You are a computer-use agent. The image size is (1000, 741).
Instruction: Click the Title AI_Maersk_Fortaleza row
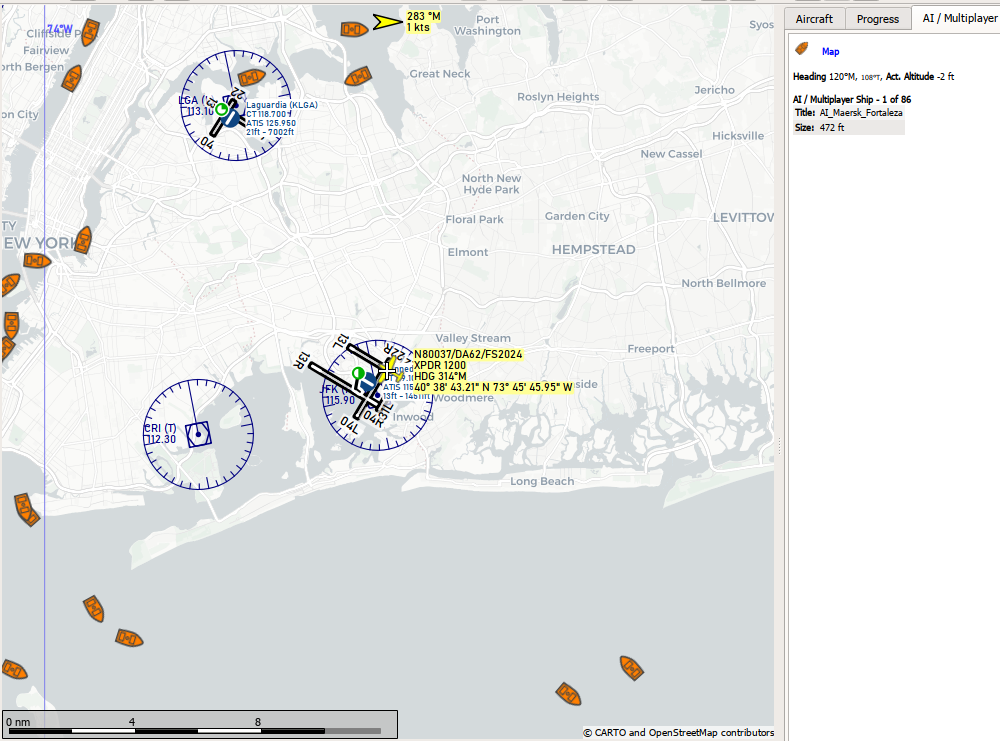click(x=848, y=113)
